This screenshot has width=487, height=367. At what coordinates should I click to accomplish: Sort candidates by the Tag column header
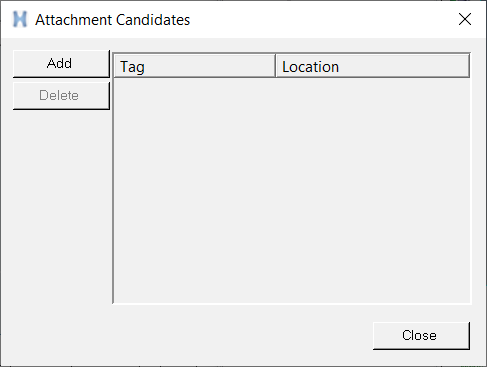click(x=195, y=66)
